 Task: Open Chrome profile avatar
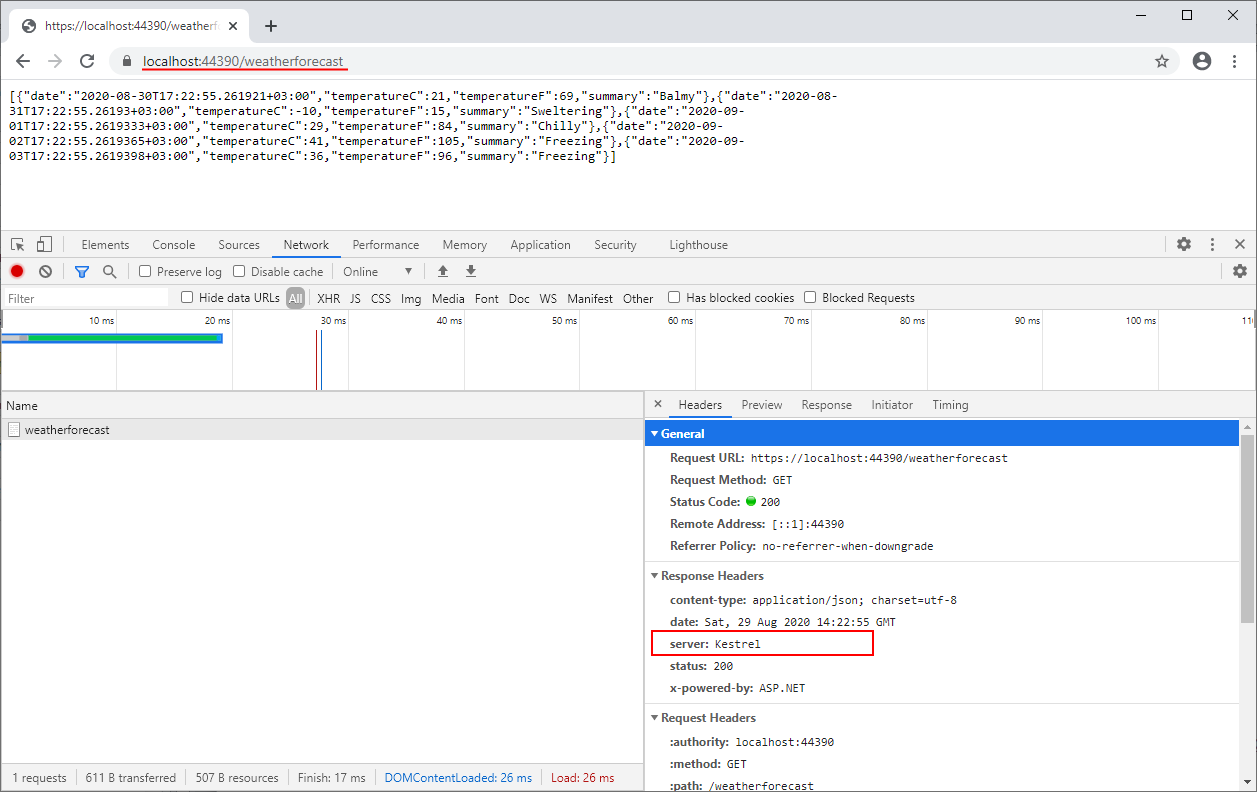click(1202, 61)
